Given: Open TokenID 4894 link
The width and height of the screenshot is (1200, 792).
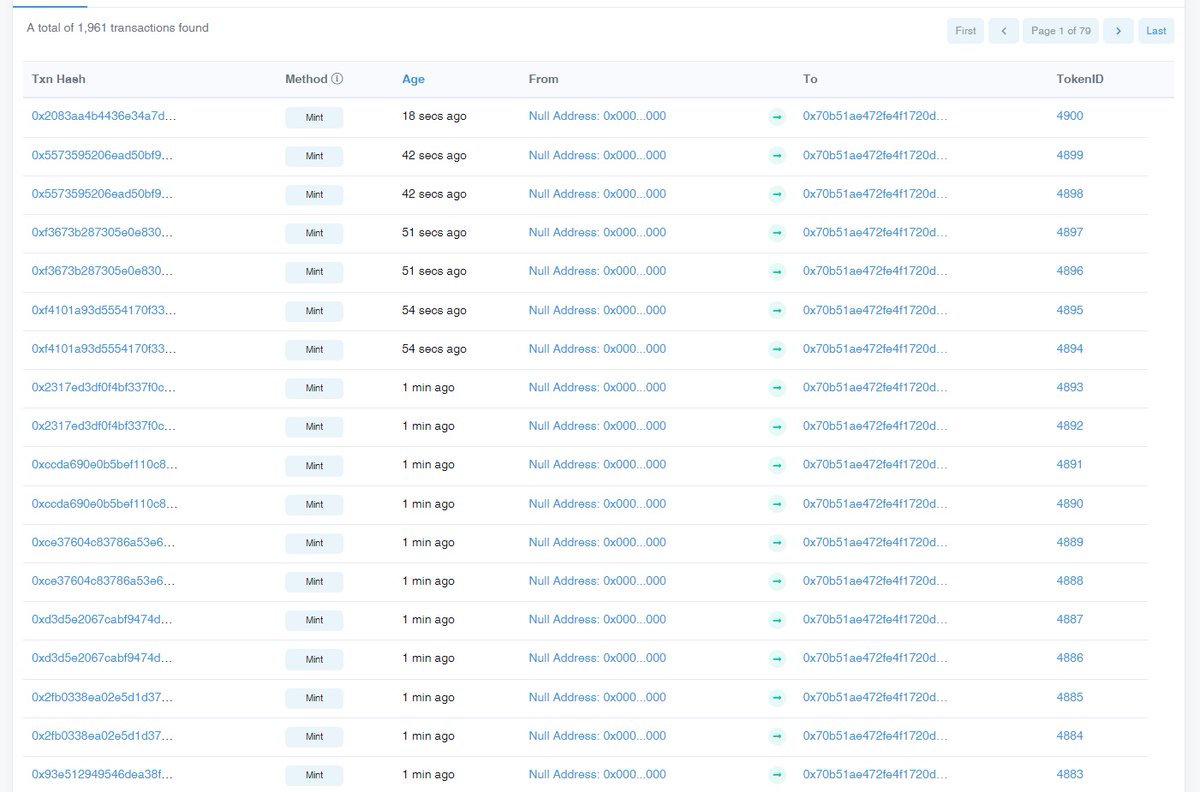Looking at the screenshot, I should coord(1070,349).
